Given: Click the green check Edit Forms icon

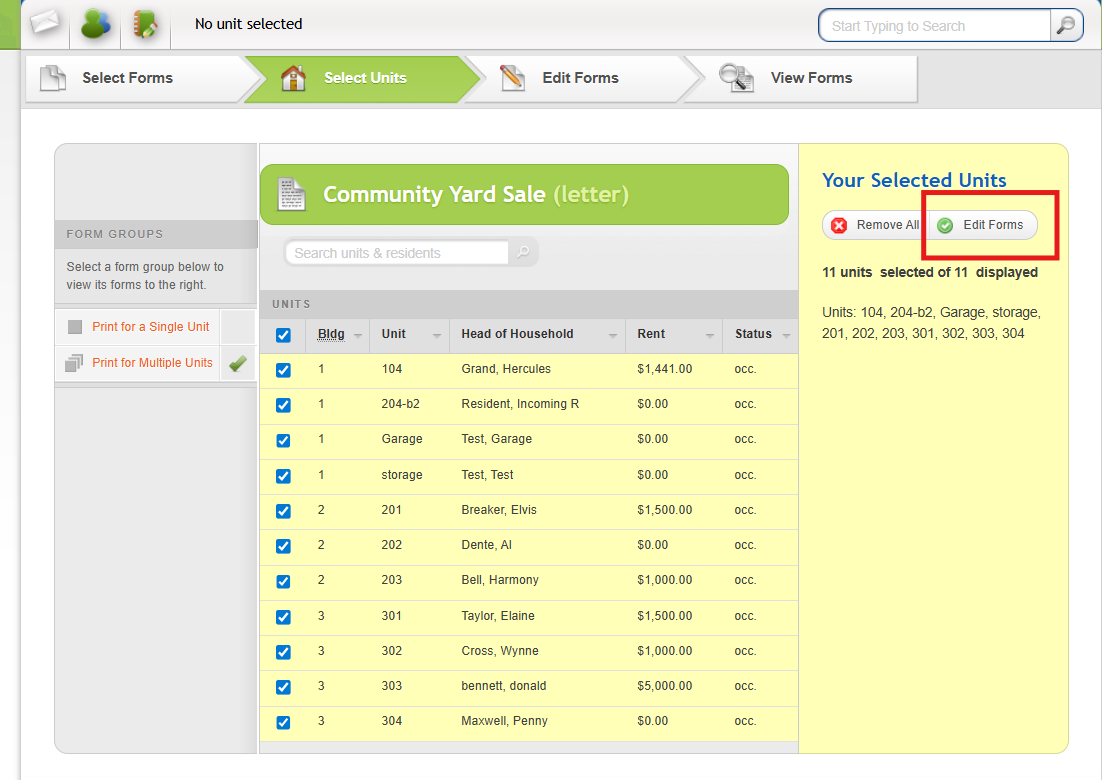Looking at the screenshot, I should pos(945,226).
